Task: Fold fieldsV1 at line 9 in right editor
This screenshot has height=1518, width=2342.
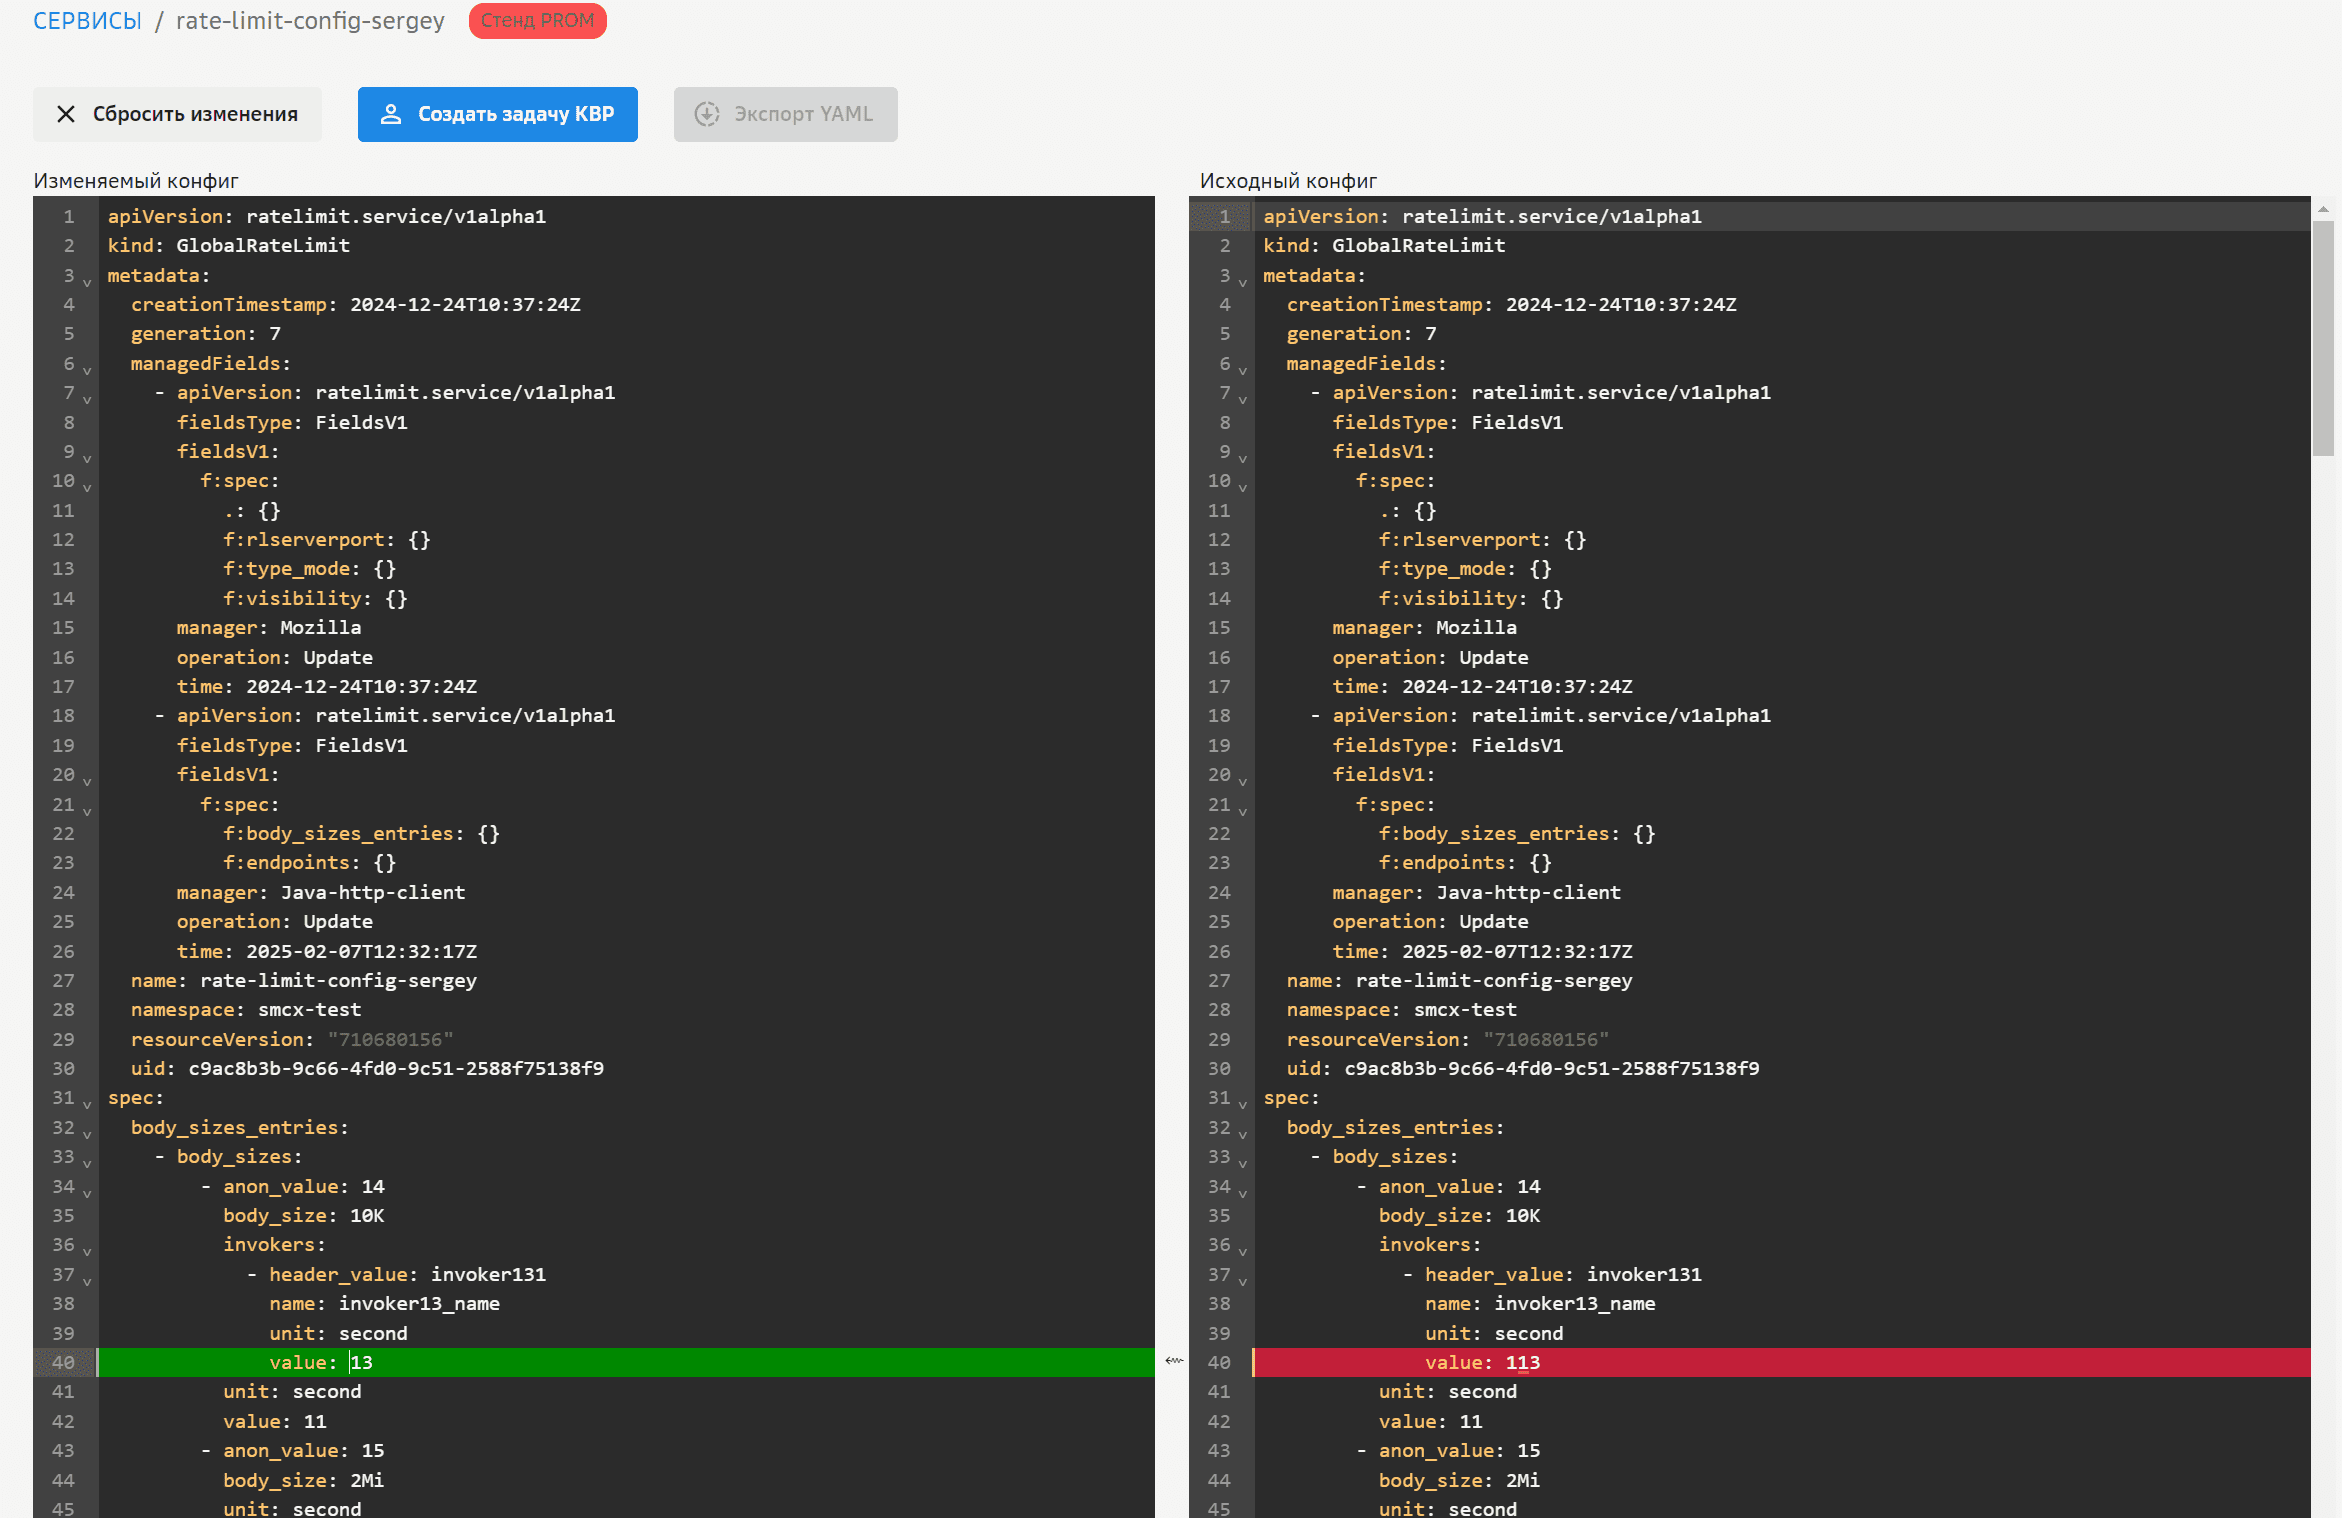Action: coord(1243,459)
